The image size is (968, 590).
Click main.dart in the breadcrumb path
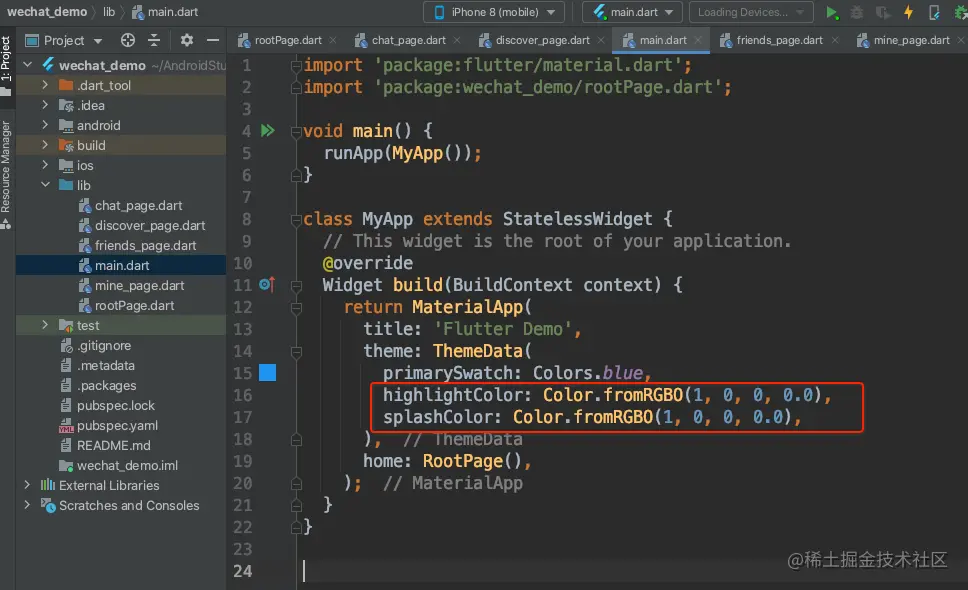165,12
